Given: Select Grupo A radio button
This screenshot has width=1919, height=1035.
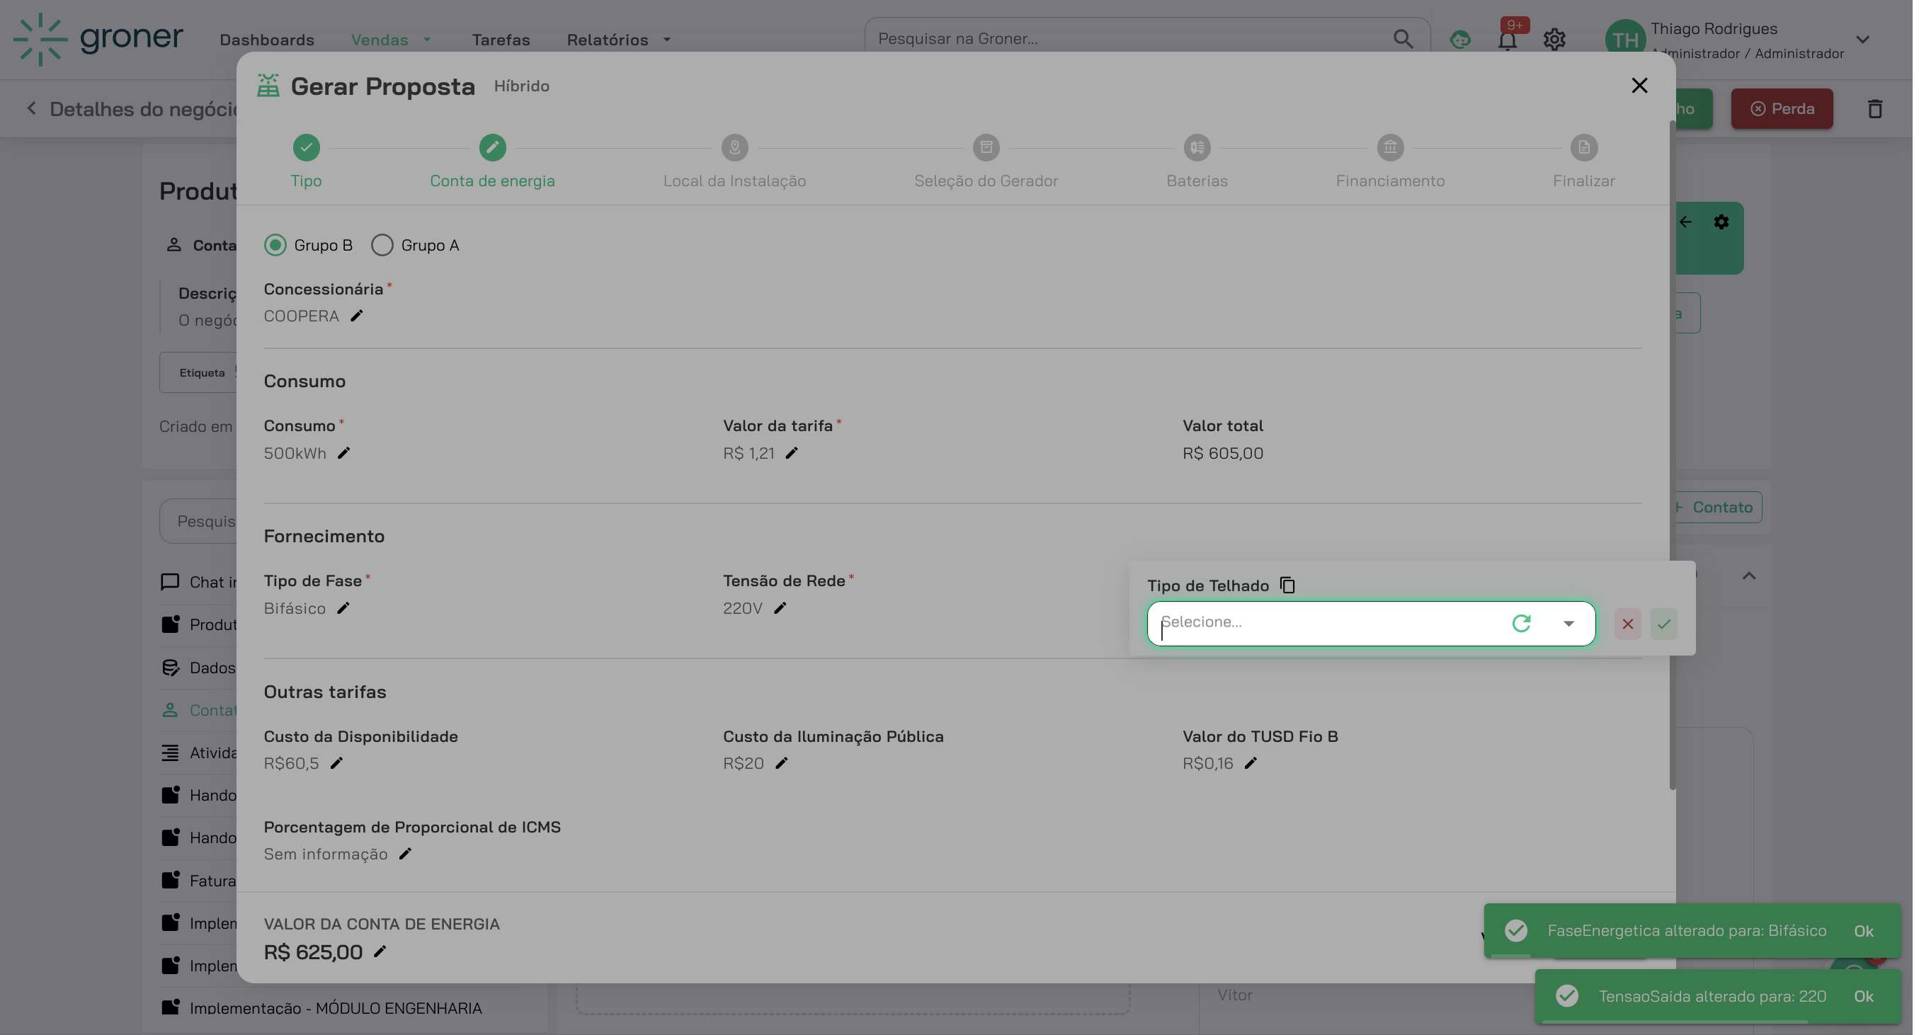Looking at the screenshot, I should click(382, 245).
